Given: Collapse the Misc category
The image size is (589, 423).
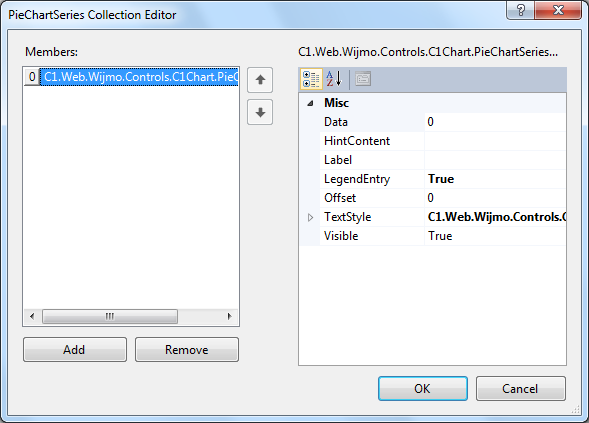Looking at the screenshot, I should point(310,103).
